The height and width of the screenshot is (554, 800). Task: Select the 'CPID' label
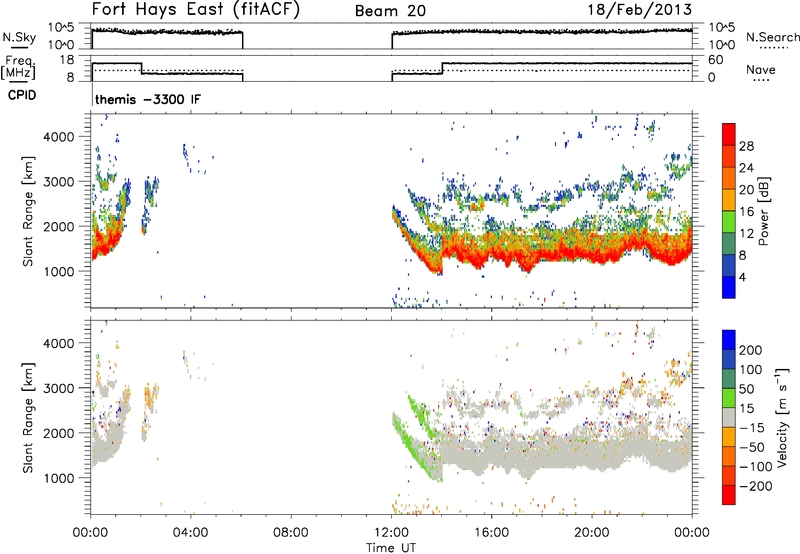tap(22, 95)
